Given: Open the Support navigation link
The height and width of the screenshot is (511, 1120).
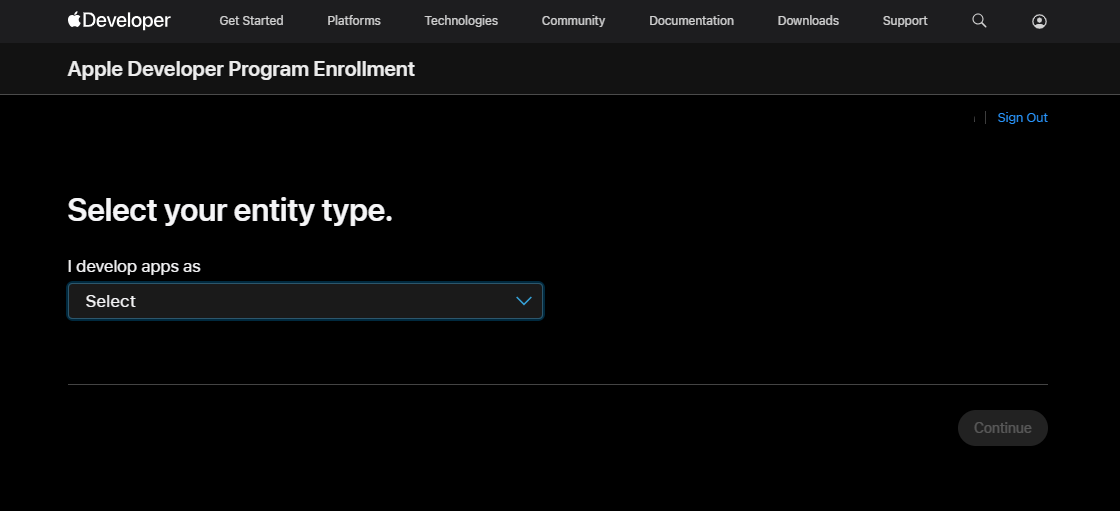Looking at the screenshot, I should click(x=905, y=21).
